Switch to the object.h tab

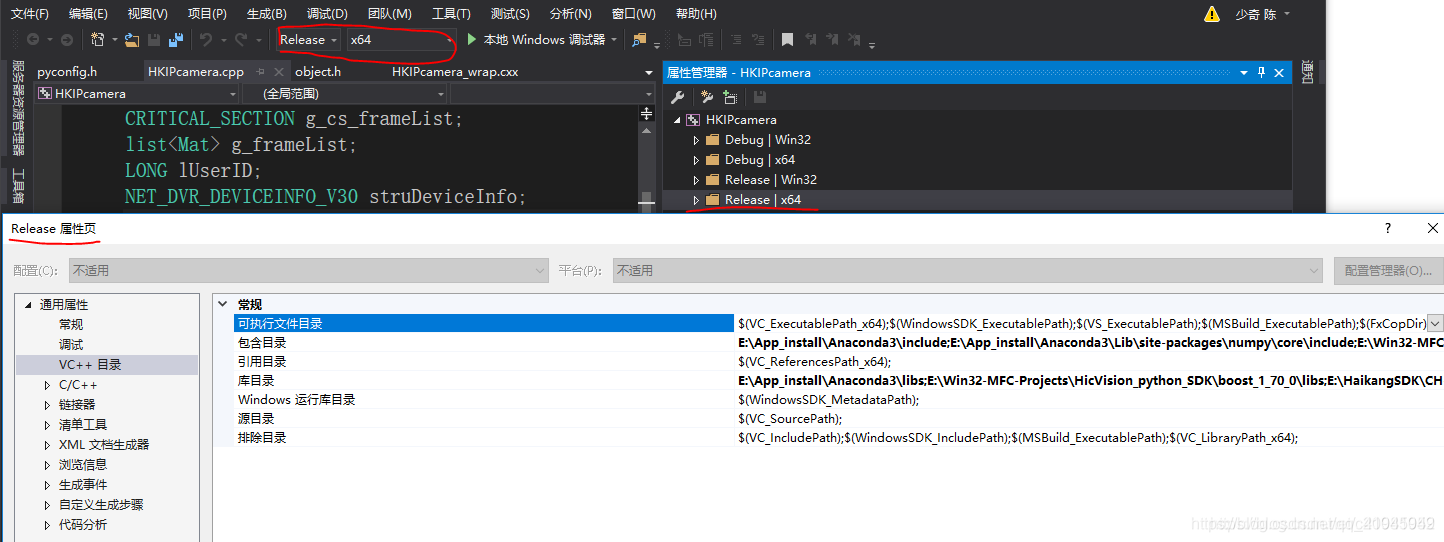tap(318, 72)
